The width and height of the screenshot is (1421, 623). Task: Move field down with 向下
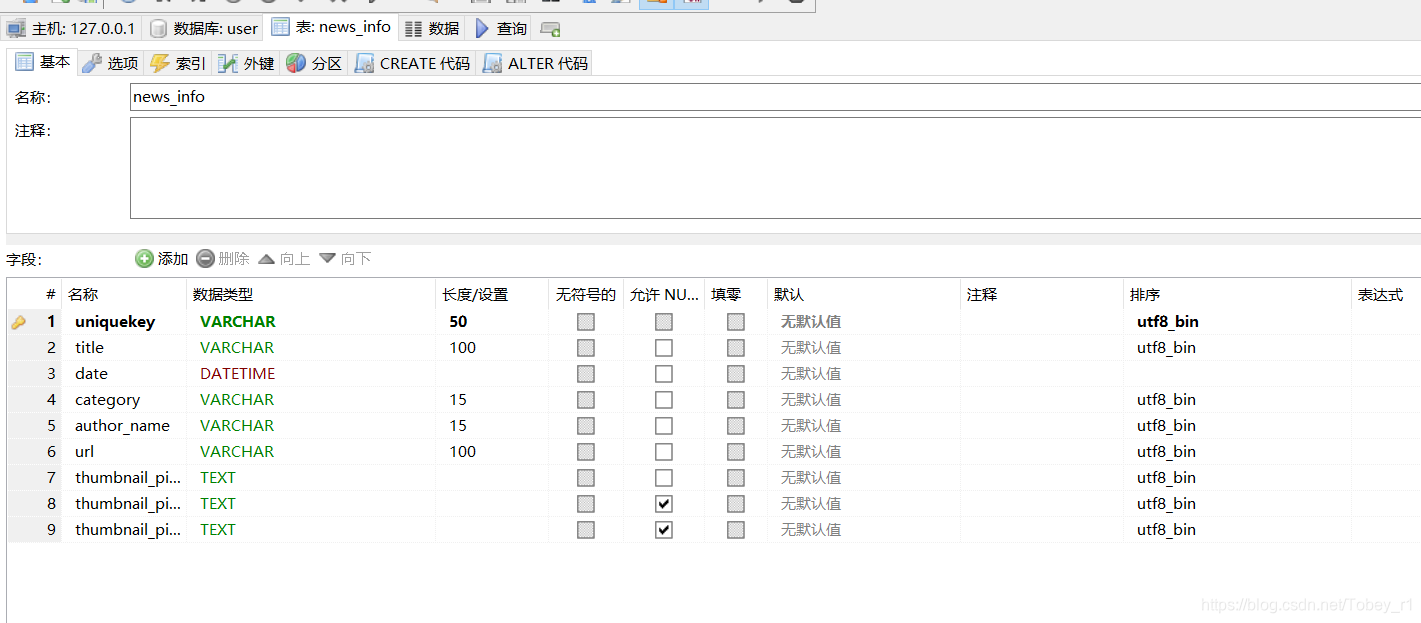pos(345,258)
